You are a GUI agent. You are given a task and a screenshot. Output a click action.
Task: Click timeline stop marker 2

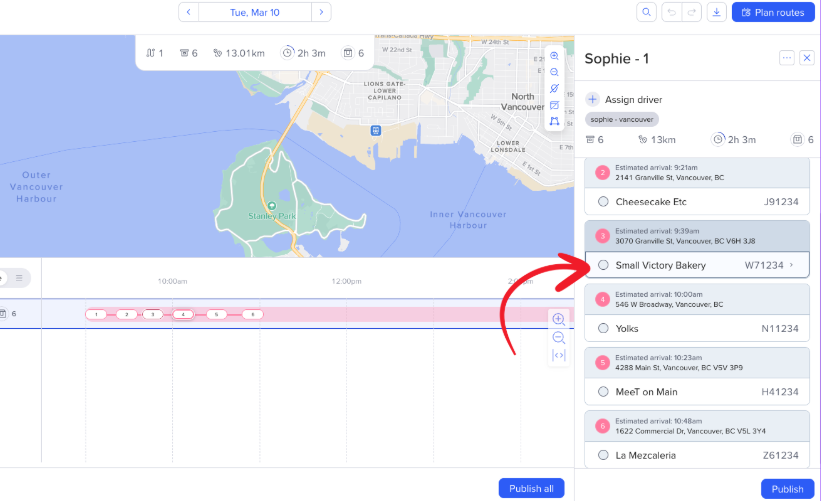coord(126,314)
